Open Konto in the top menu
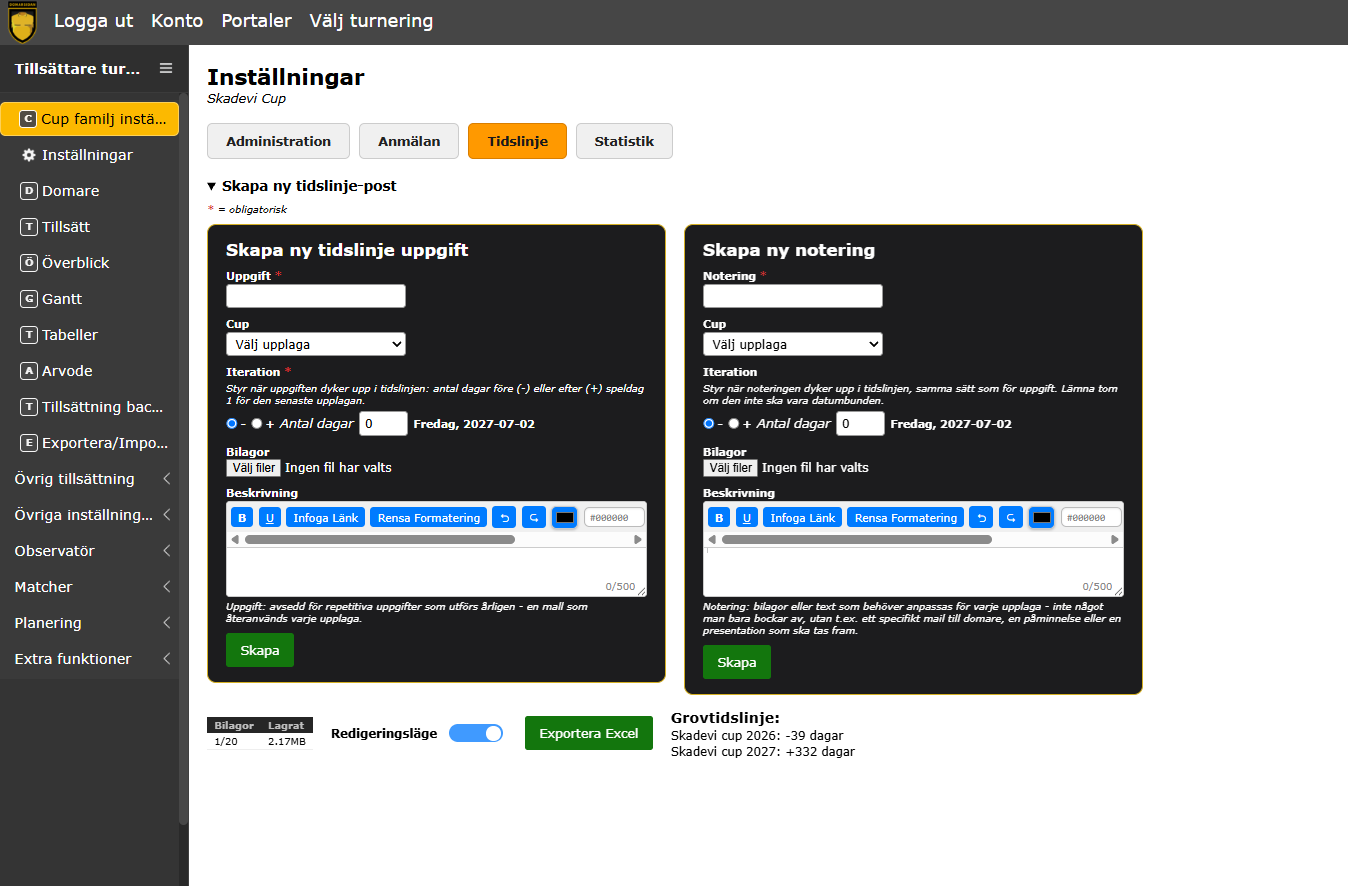 [177, 21]
